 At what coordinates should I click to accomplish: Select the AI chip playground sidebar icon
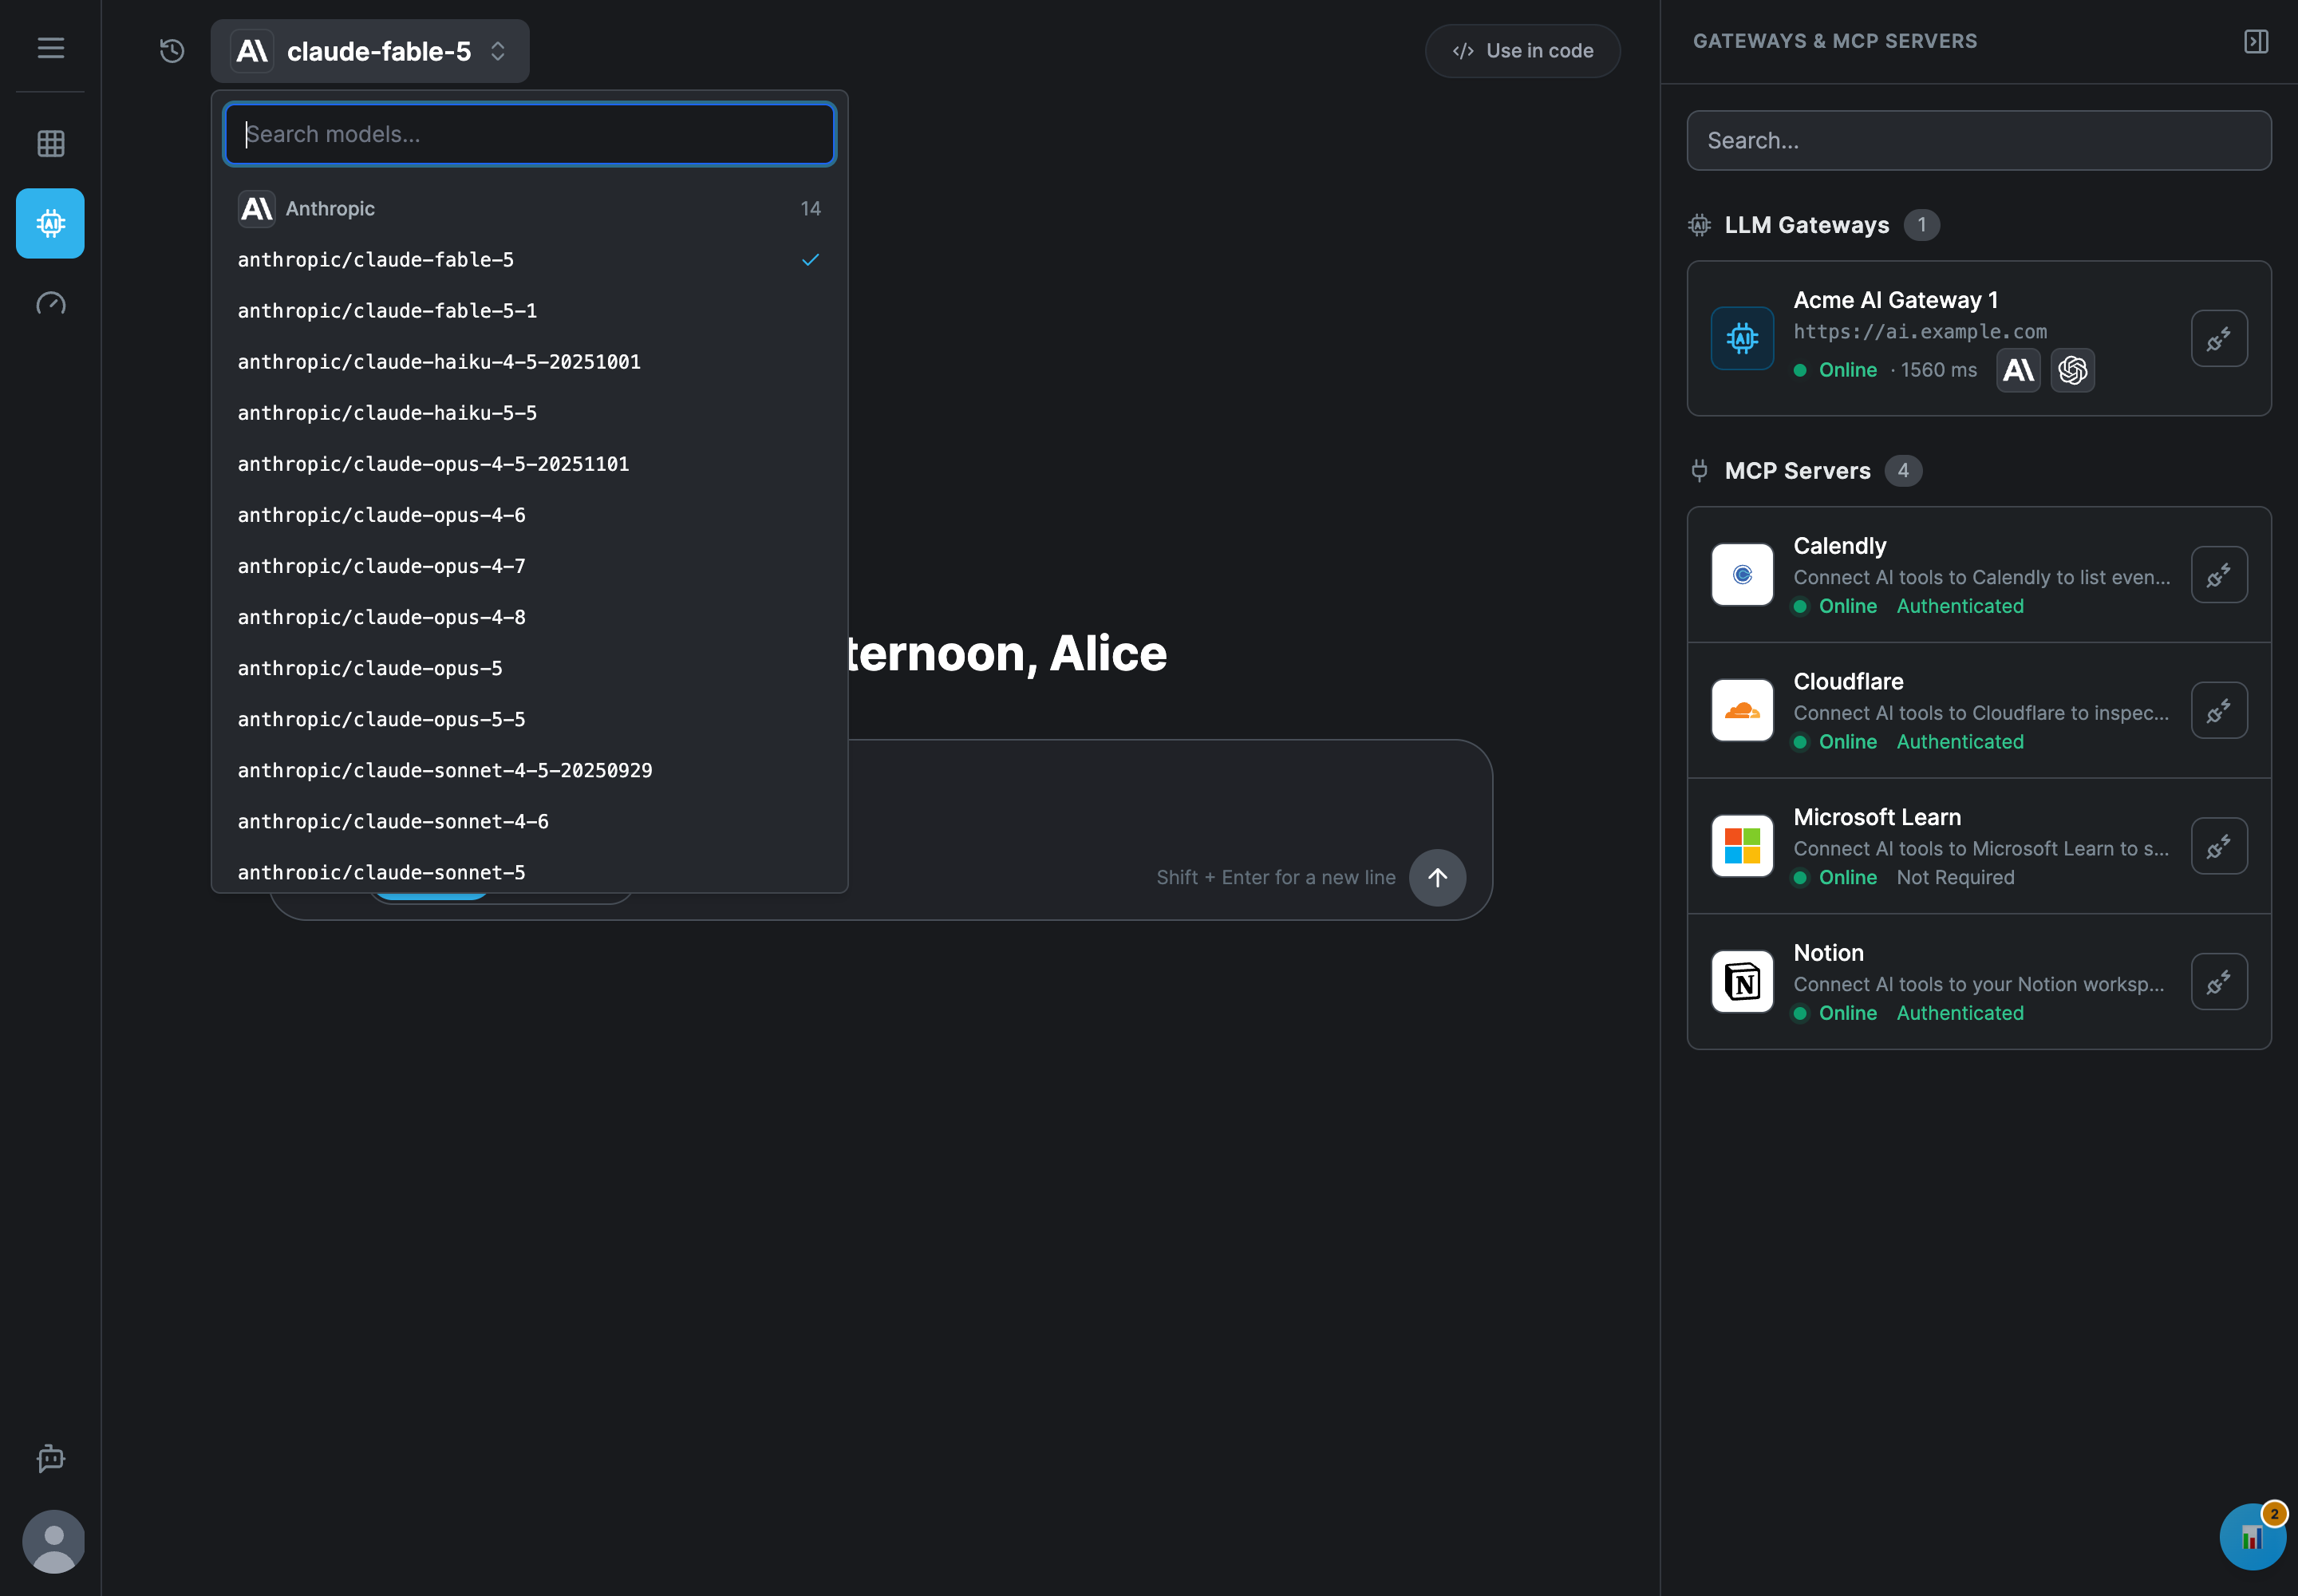(51, 223)
